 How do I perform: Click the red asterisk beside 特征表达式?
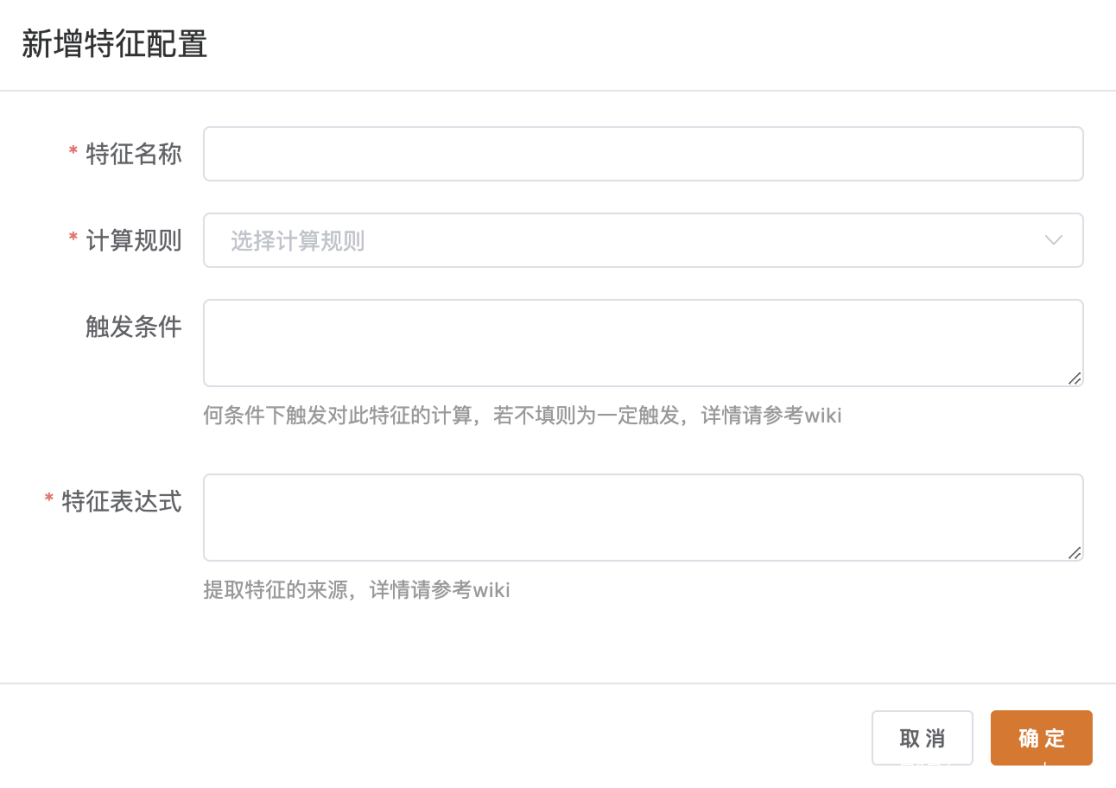pos(49,499)
